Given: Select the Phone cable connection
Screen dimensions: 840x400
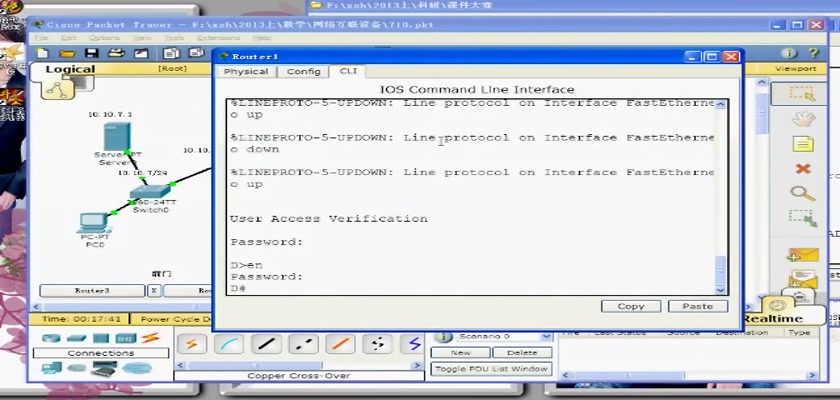Looking at the screenshot, I should (378, 344).
